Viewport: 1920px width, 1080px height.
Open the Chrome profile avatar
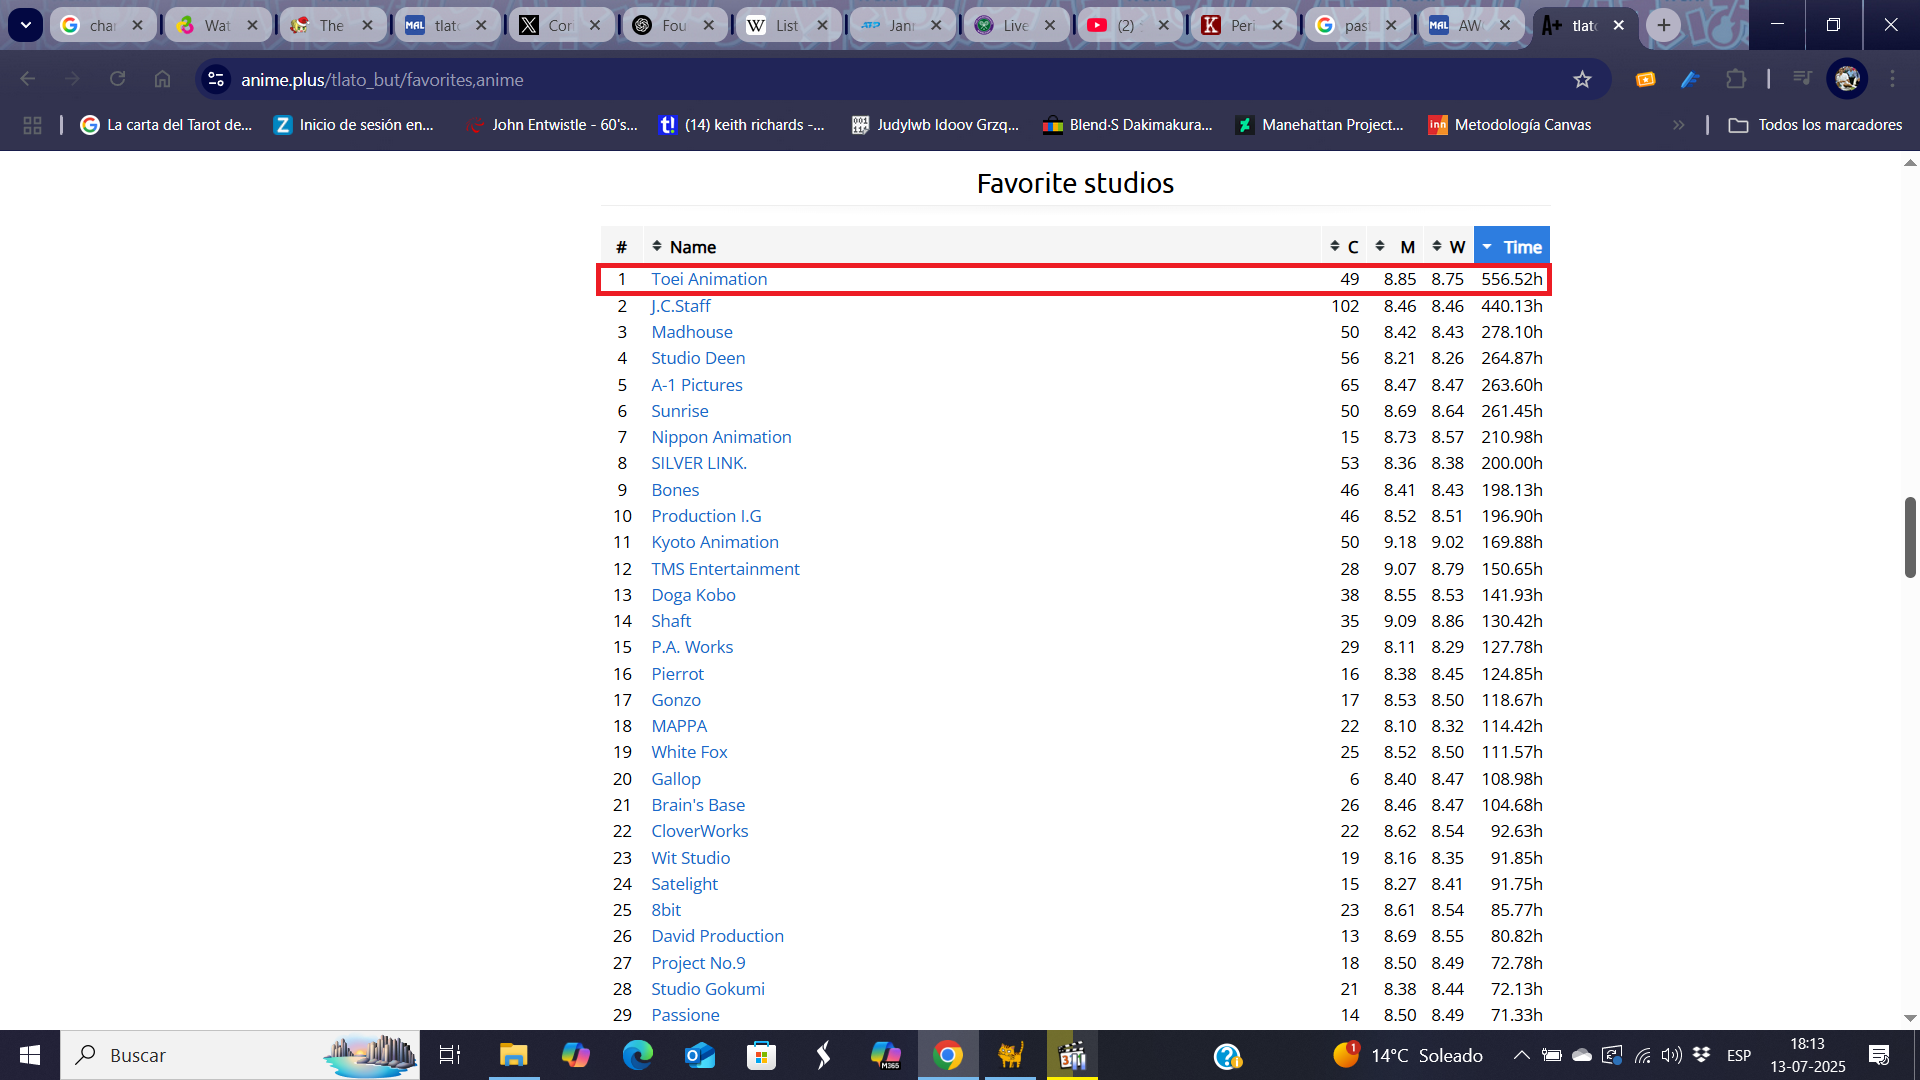1846,79
